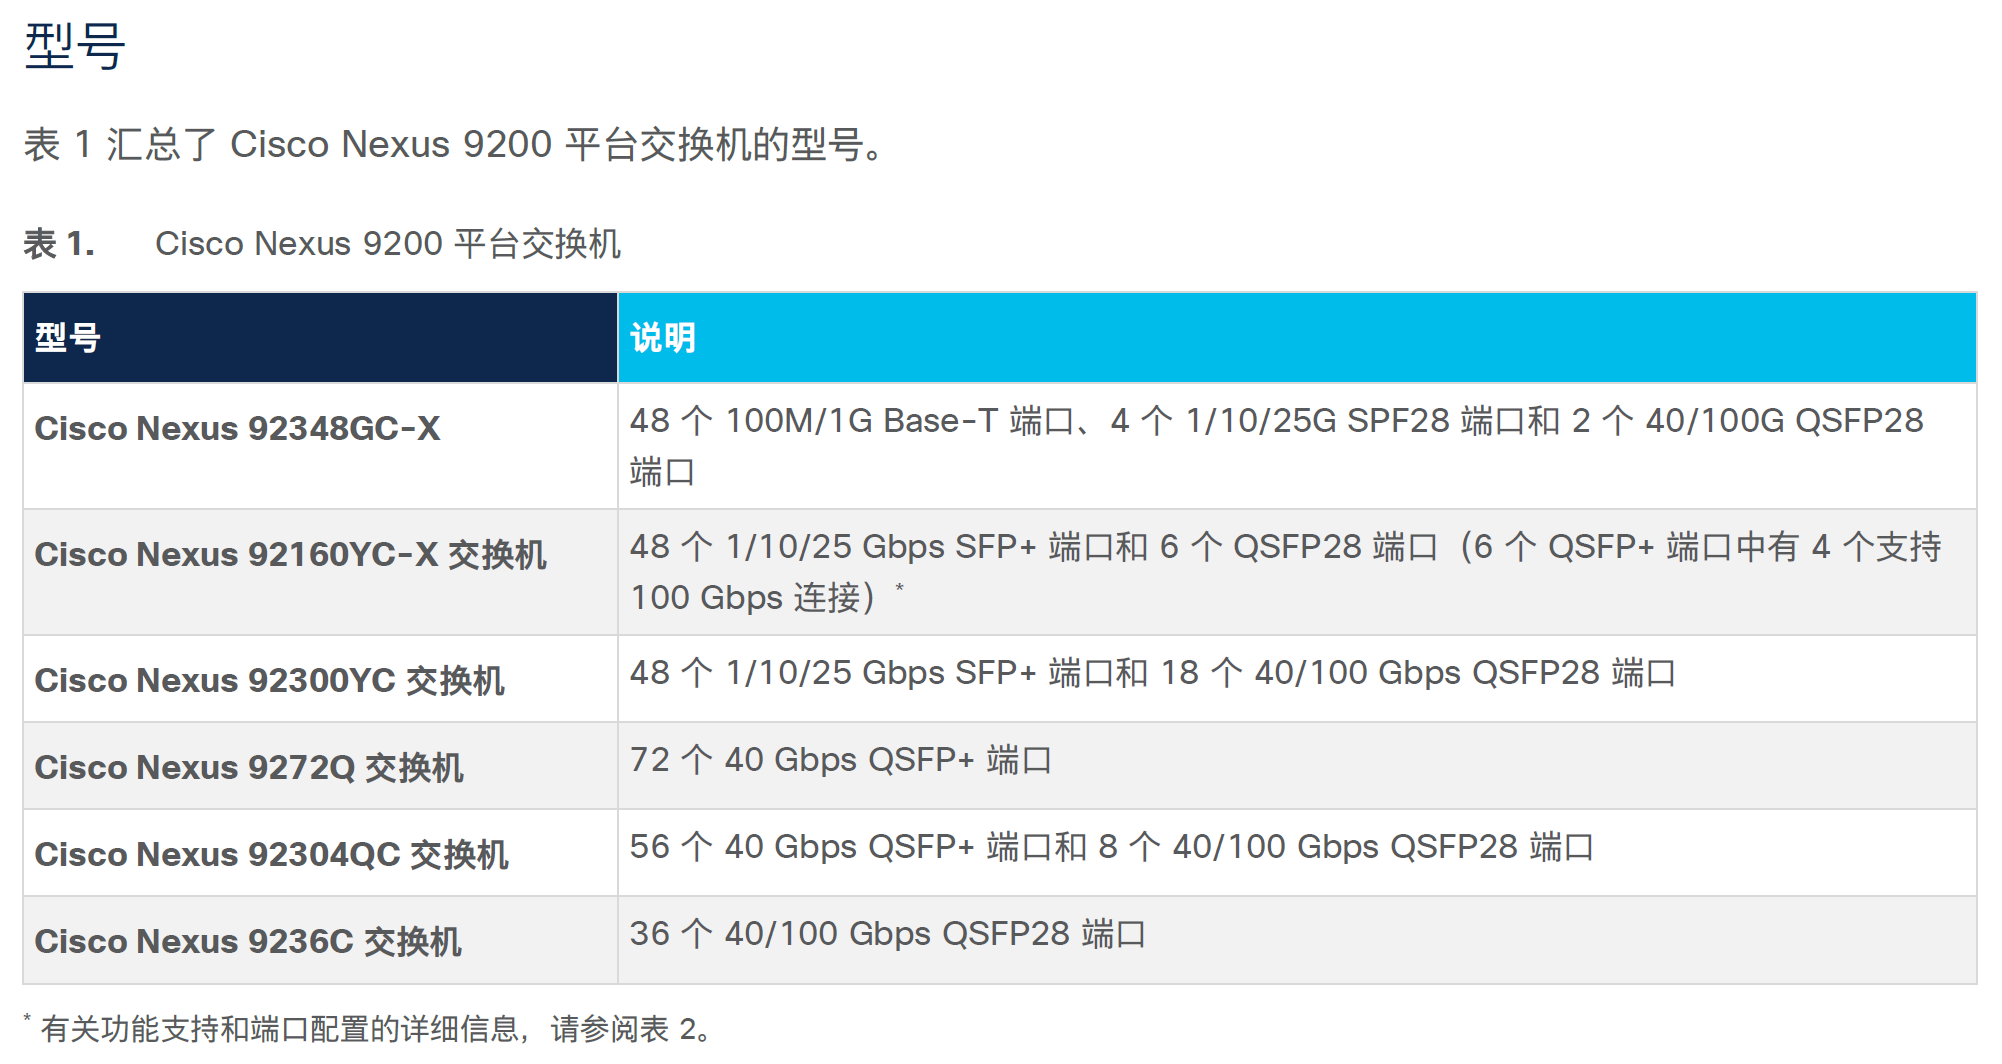Click the 48 个 100M/1G Base-T description cell
Screen dimensions: 2002x1064
(x=1276, y=445)
